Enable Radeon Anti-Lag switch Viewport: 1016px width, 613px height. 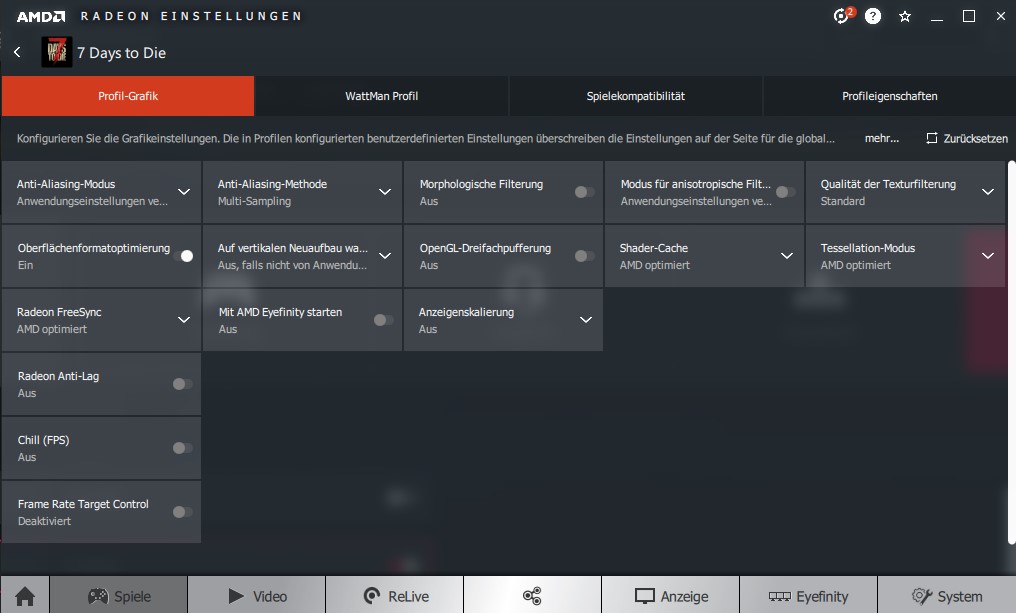click(182, 384)
